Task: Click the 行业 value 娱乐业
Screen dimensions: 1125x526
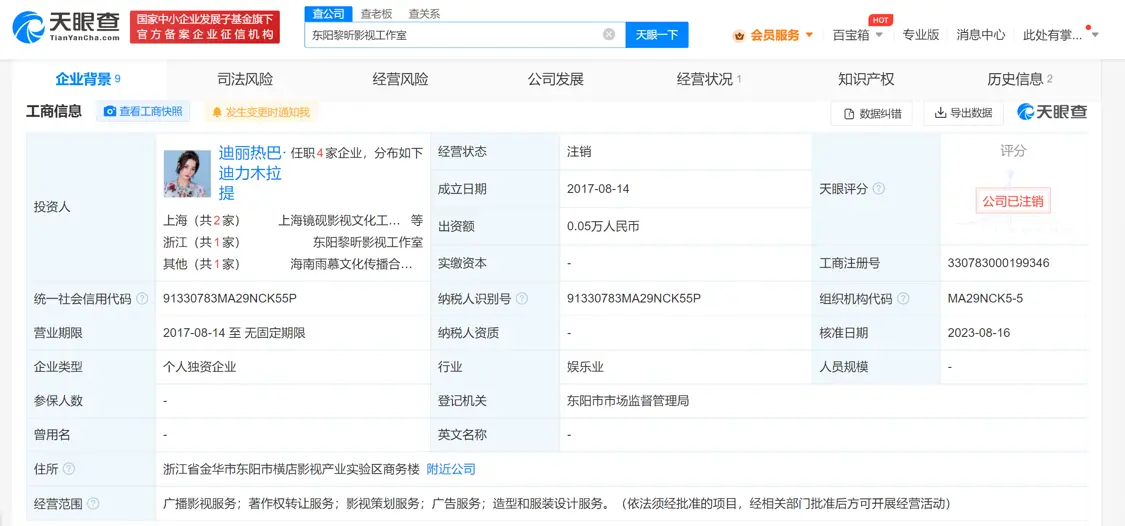Action: pos(585,367)
